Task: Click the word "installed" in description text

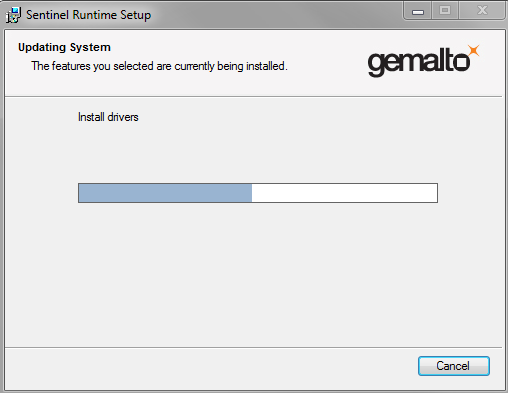Action: (x=266, y=66)
